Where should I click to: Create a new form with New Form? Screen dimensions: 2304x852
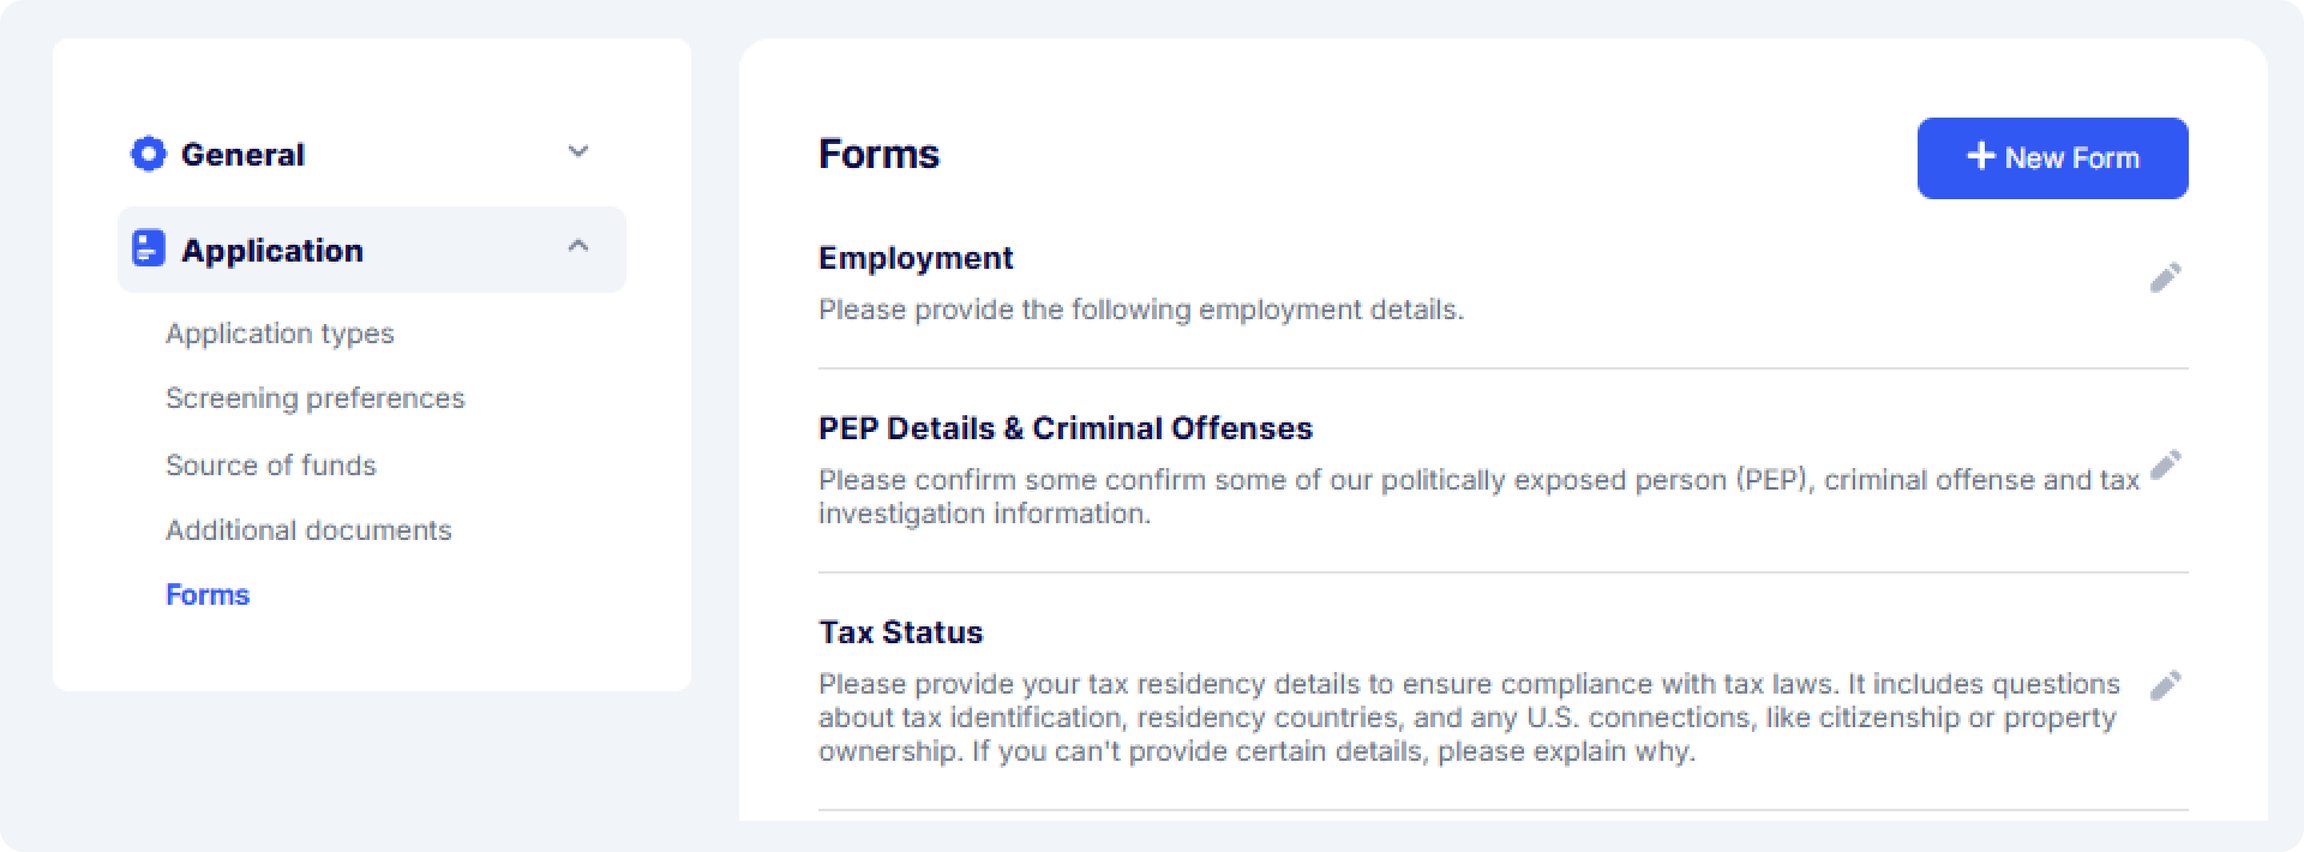2052,158
